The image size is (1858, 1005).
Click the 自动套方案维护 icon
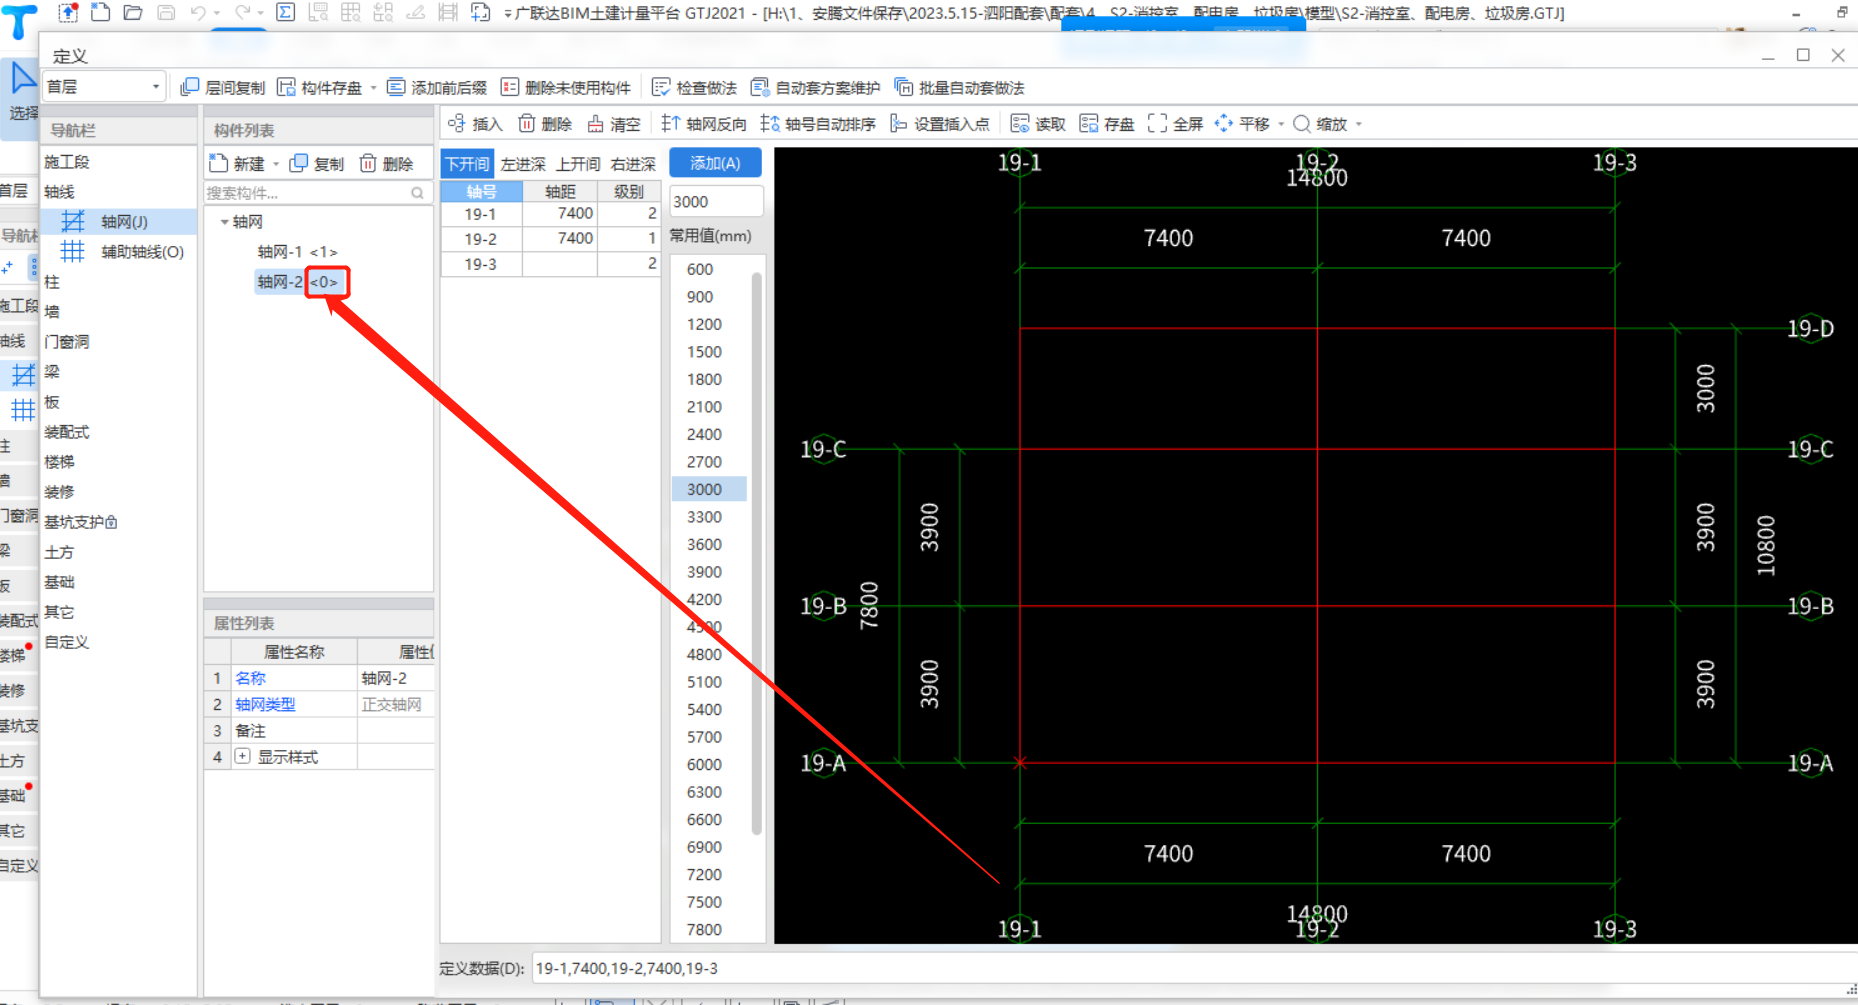(x=760, y=87)
